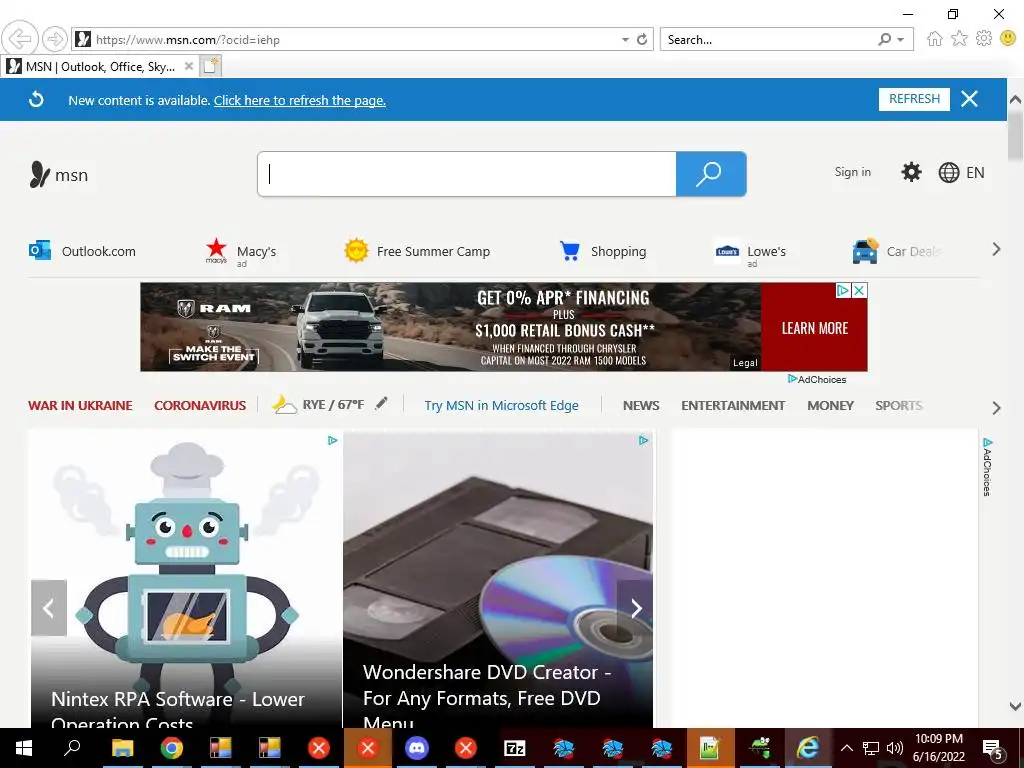This screenshot has width=1024, height=768.
Task: Open volume speaker tray icon
Action: pos(895,748)
